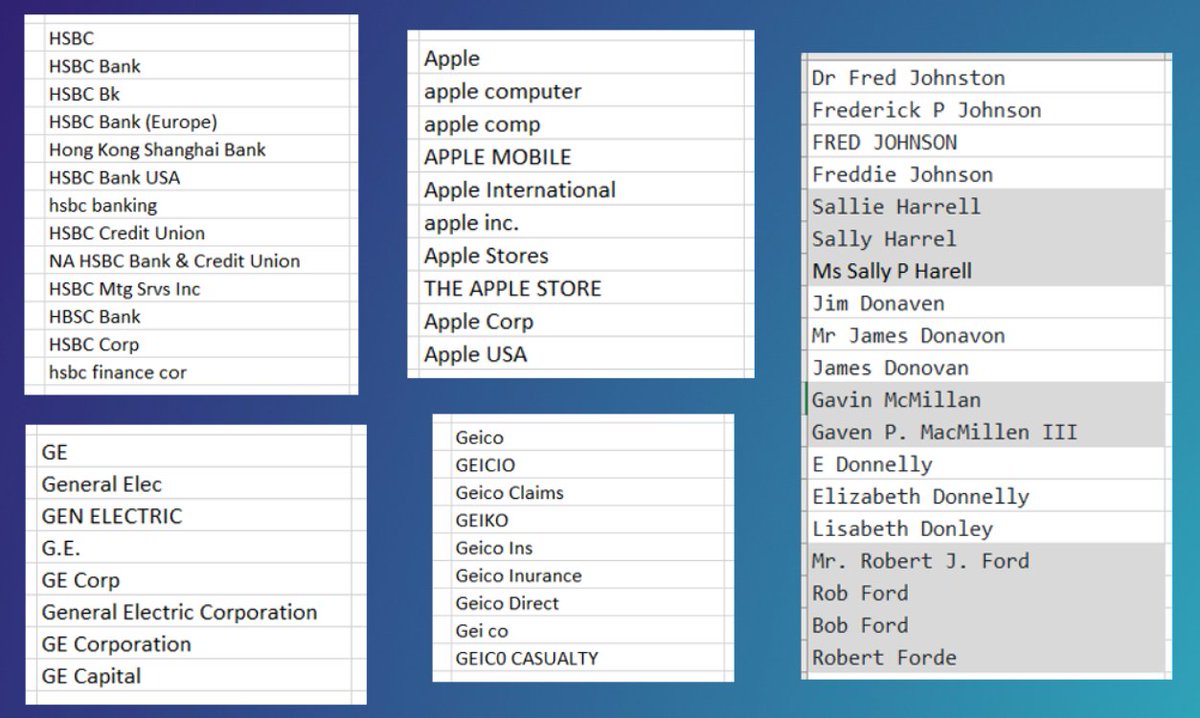Select 'General Electric Corporation' cell
The image size is (1200, 718).
[196, 613]
